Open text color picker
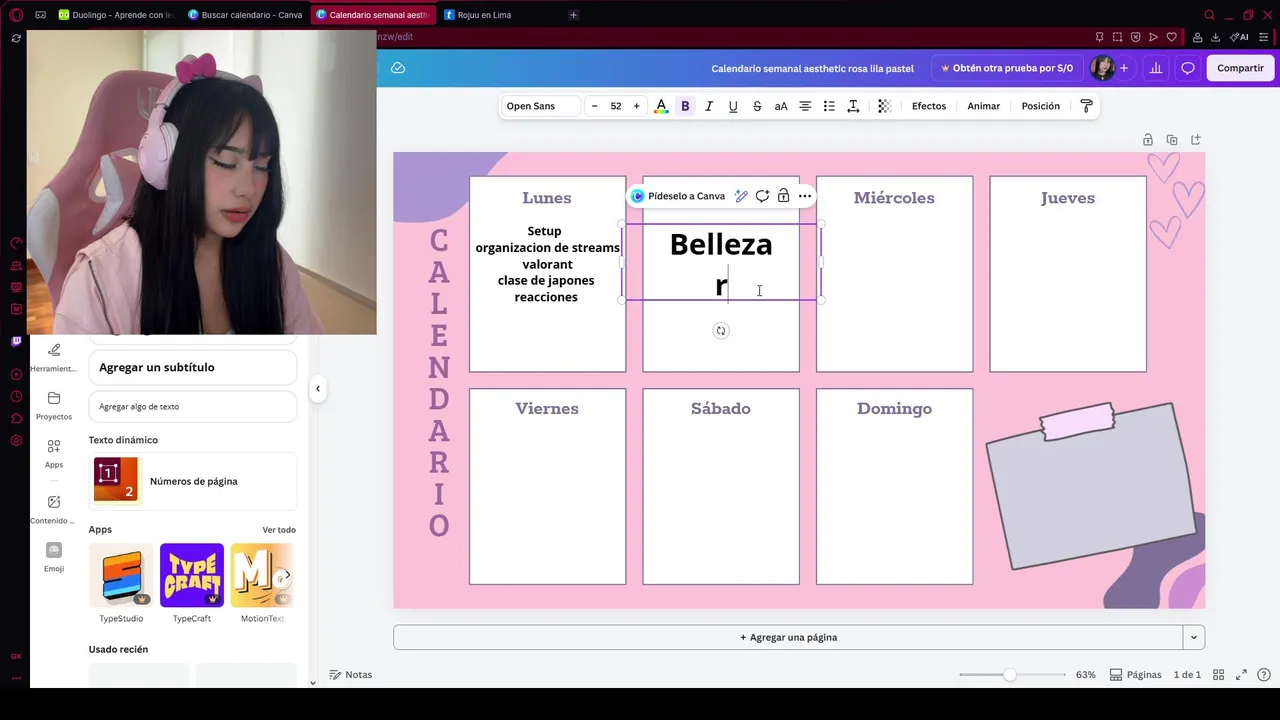1280x720 pixels. click(661, 106)
